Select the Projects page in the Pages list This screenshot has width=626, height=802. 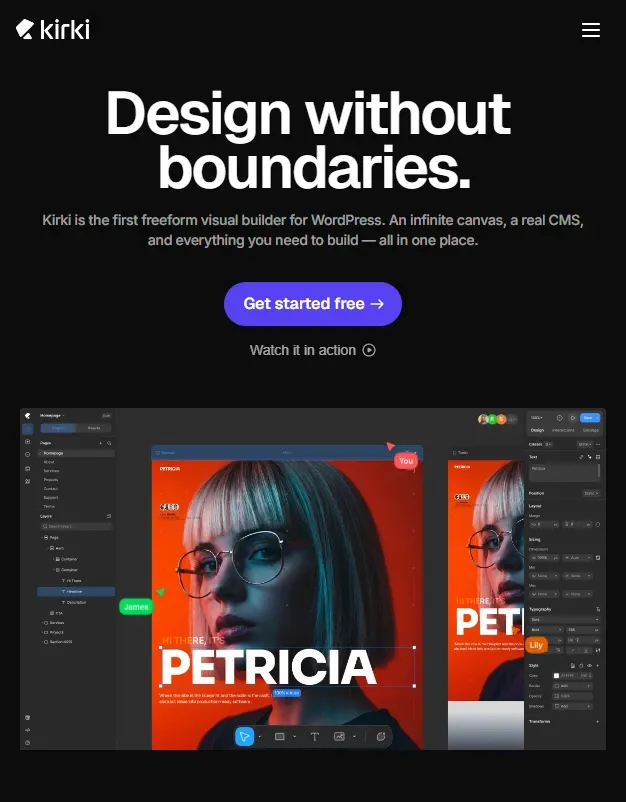pyautogui.click(x=51, y=480)
